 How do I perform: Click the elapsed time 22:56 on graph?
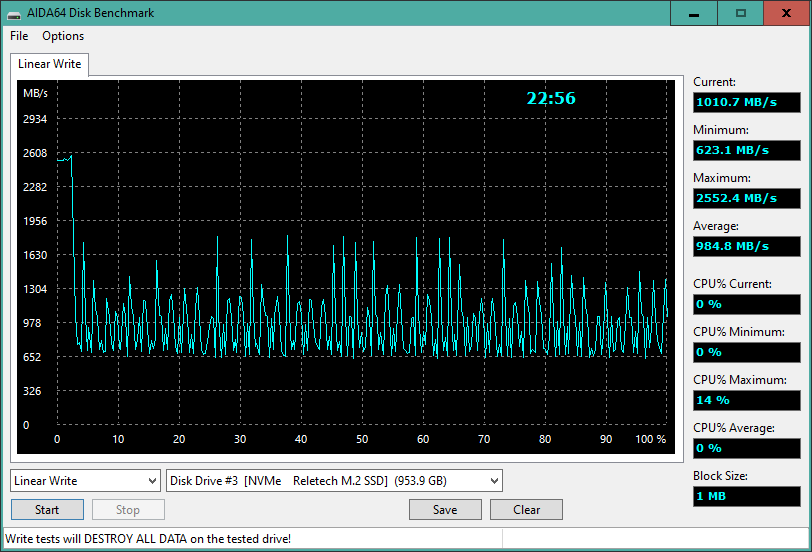551,98
